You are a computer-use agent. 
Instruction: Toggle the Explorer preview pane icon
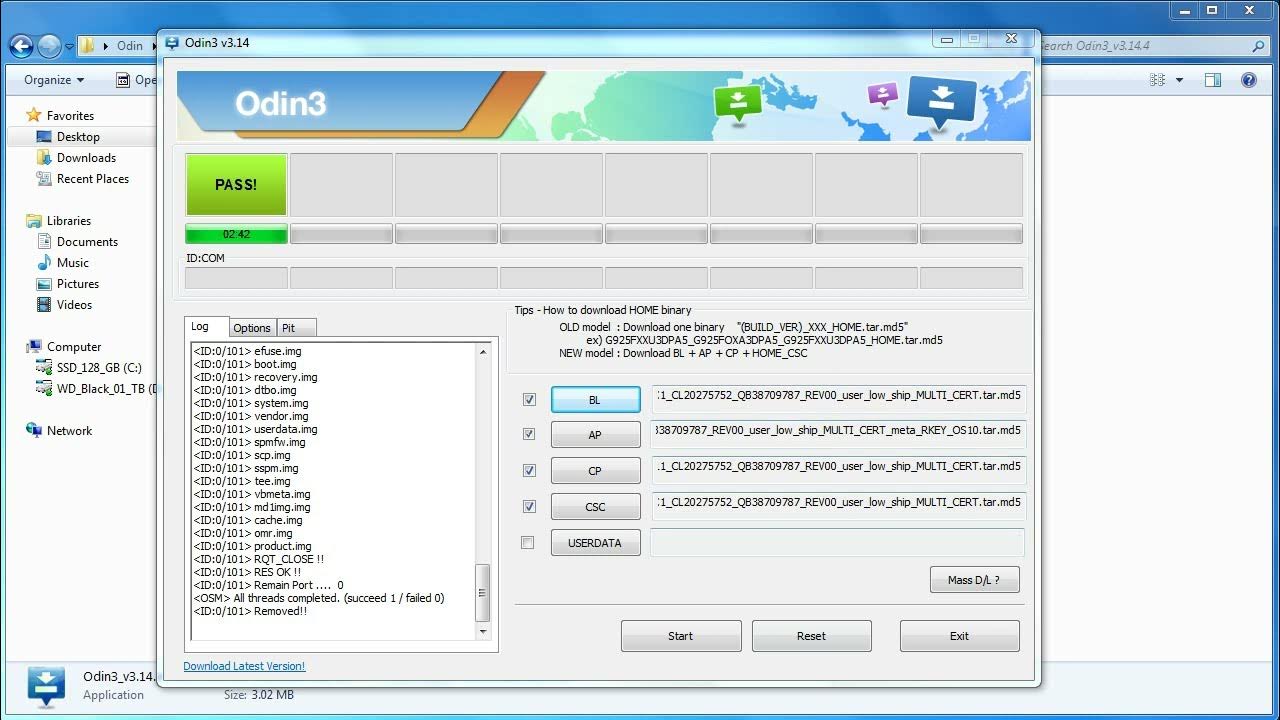click(1212, 80)
